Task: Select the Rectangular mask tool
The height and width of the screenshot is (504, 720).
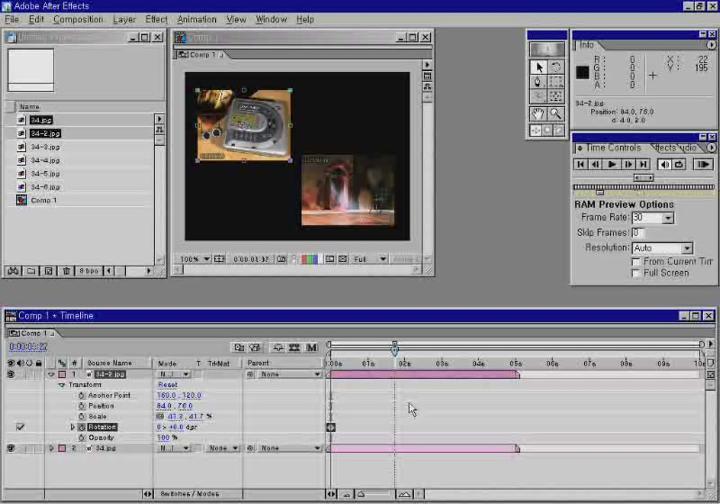Action: (x=556, y=82)
